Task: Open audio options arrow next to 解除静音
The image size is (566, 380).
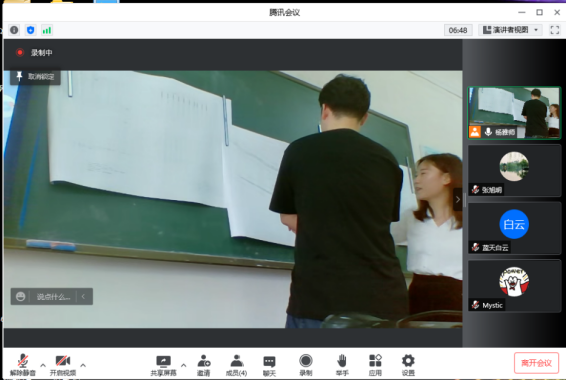Action: coord(43,365)
